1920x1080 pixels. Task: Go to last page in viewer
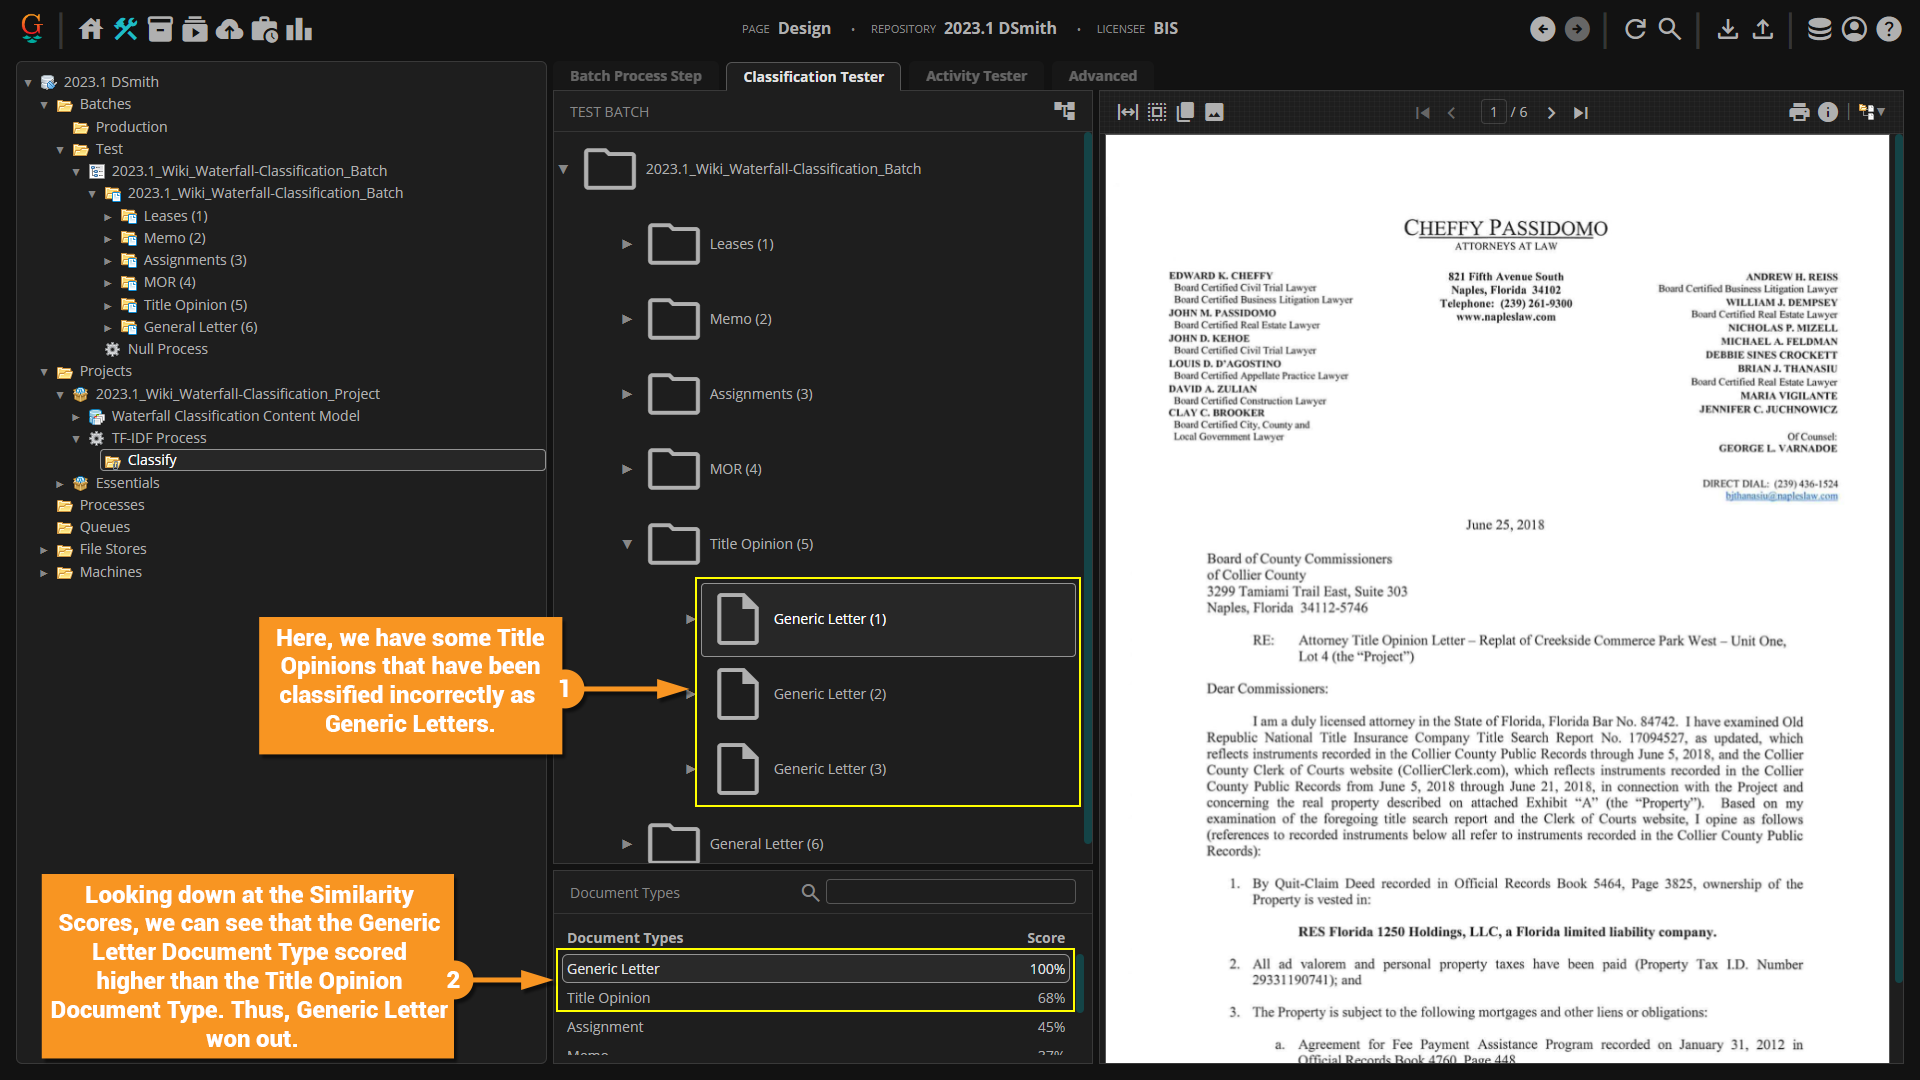pos(1581,112)
